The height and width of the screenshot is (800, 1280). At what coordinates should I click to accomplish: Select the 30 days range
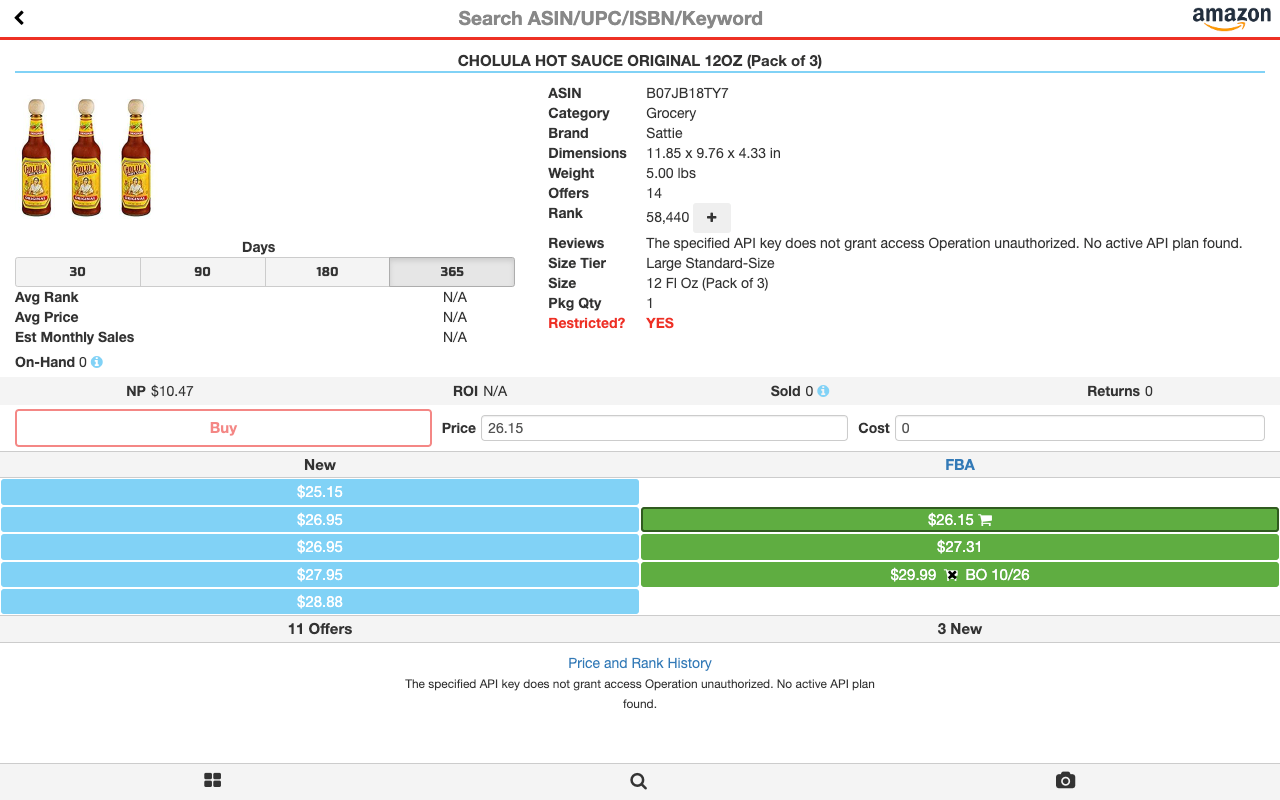point(78,272)
